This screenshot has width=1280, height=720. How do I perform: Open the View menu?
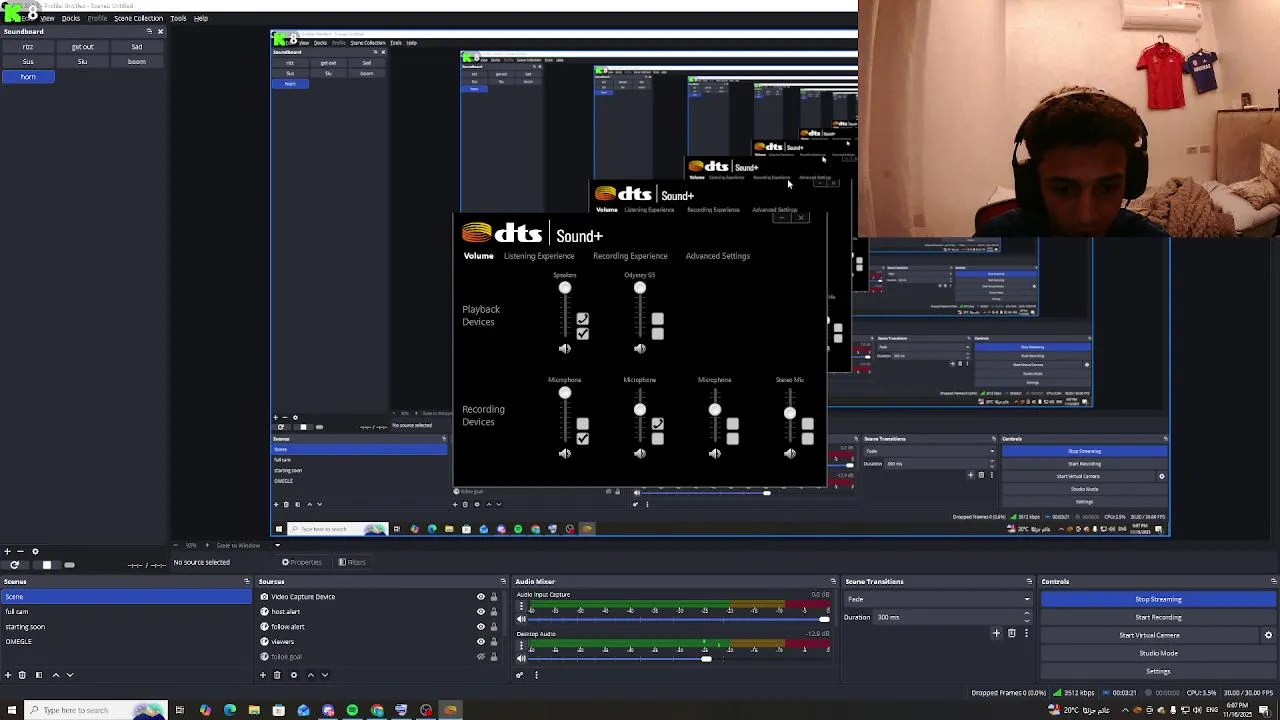(47, 18)
